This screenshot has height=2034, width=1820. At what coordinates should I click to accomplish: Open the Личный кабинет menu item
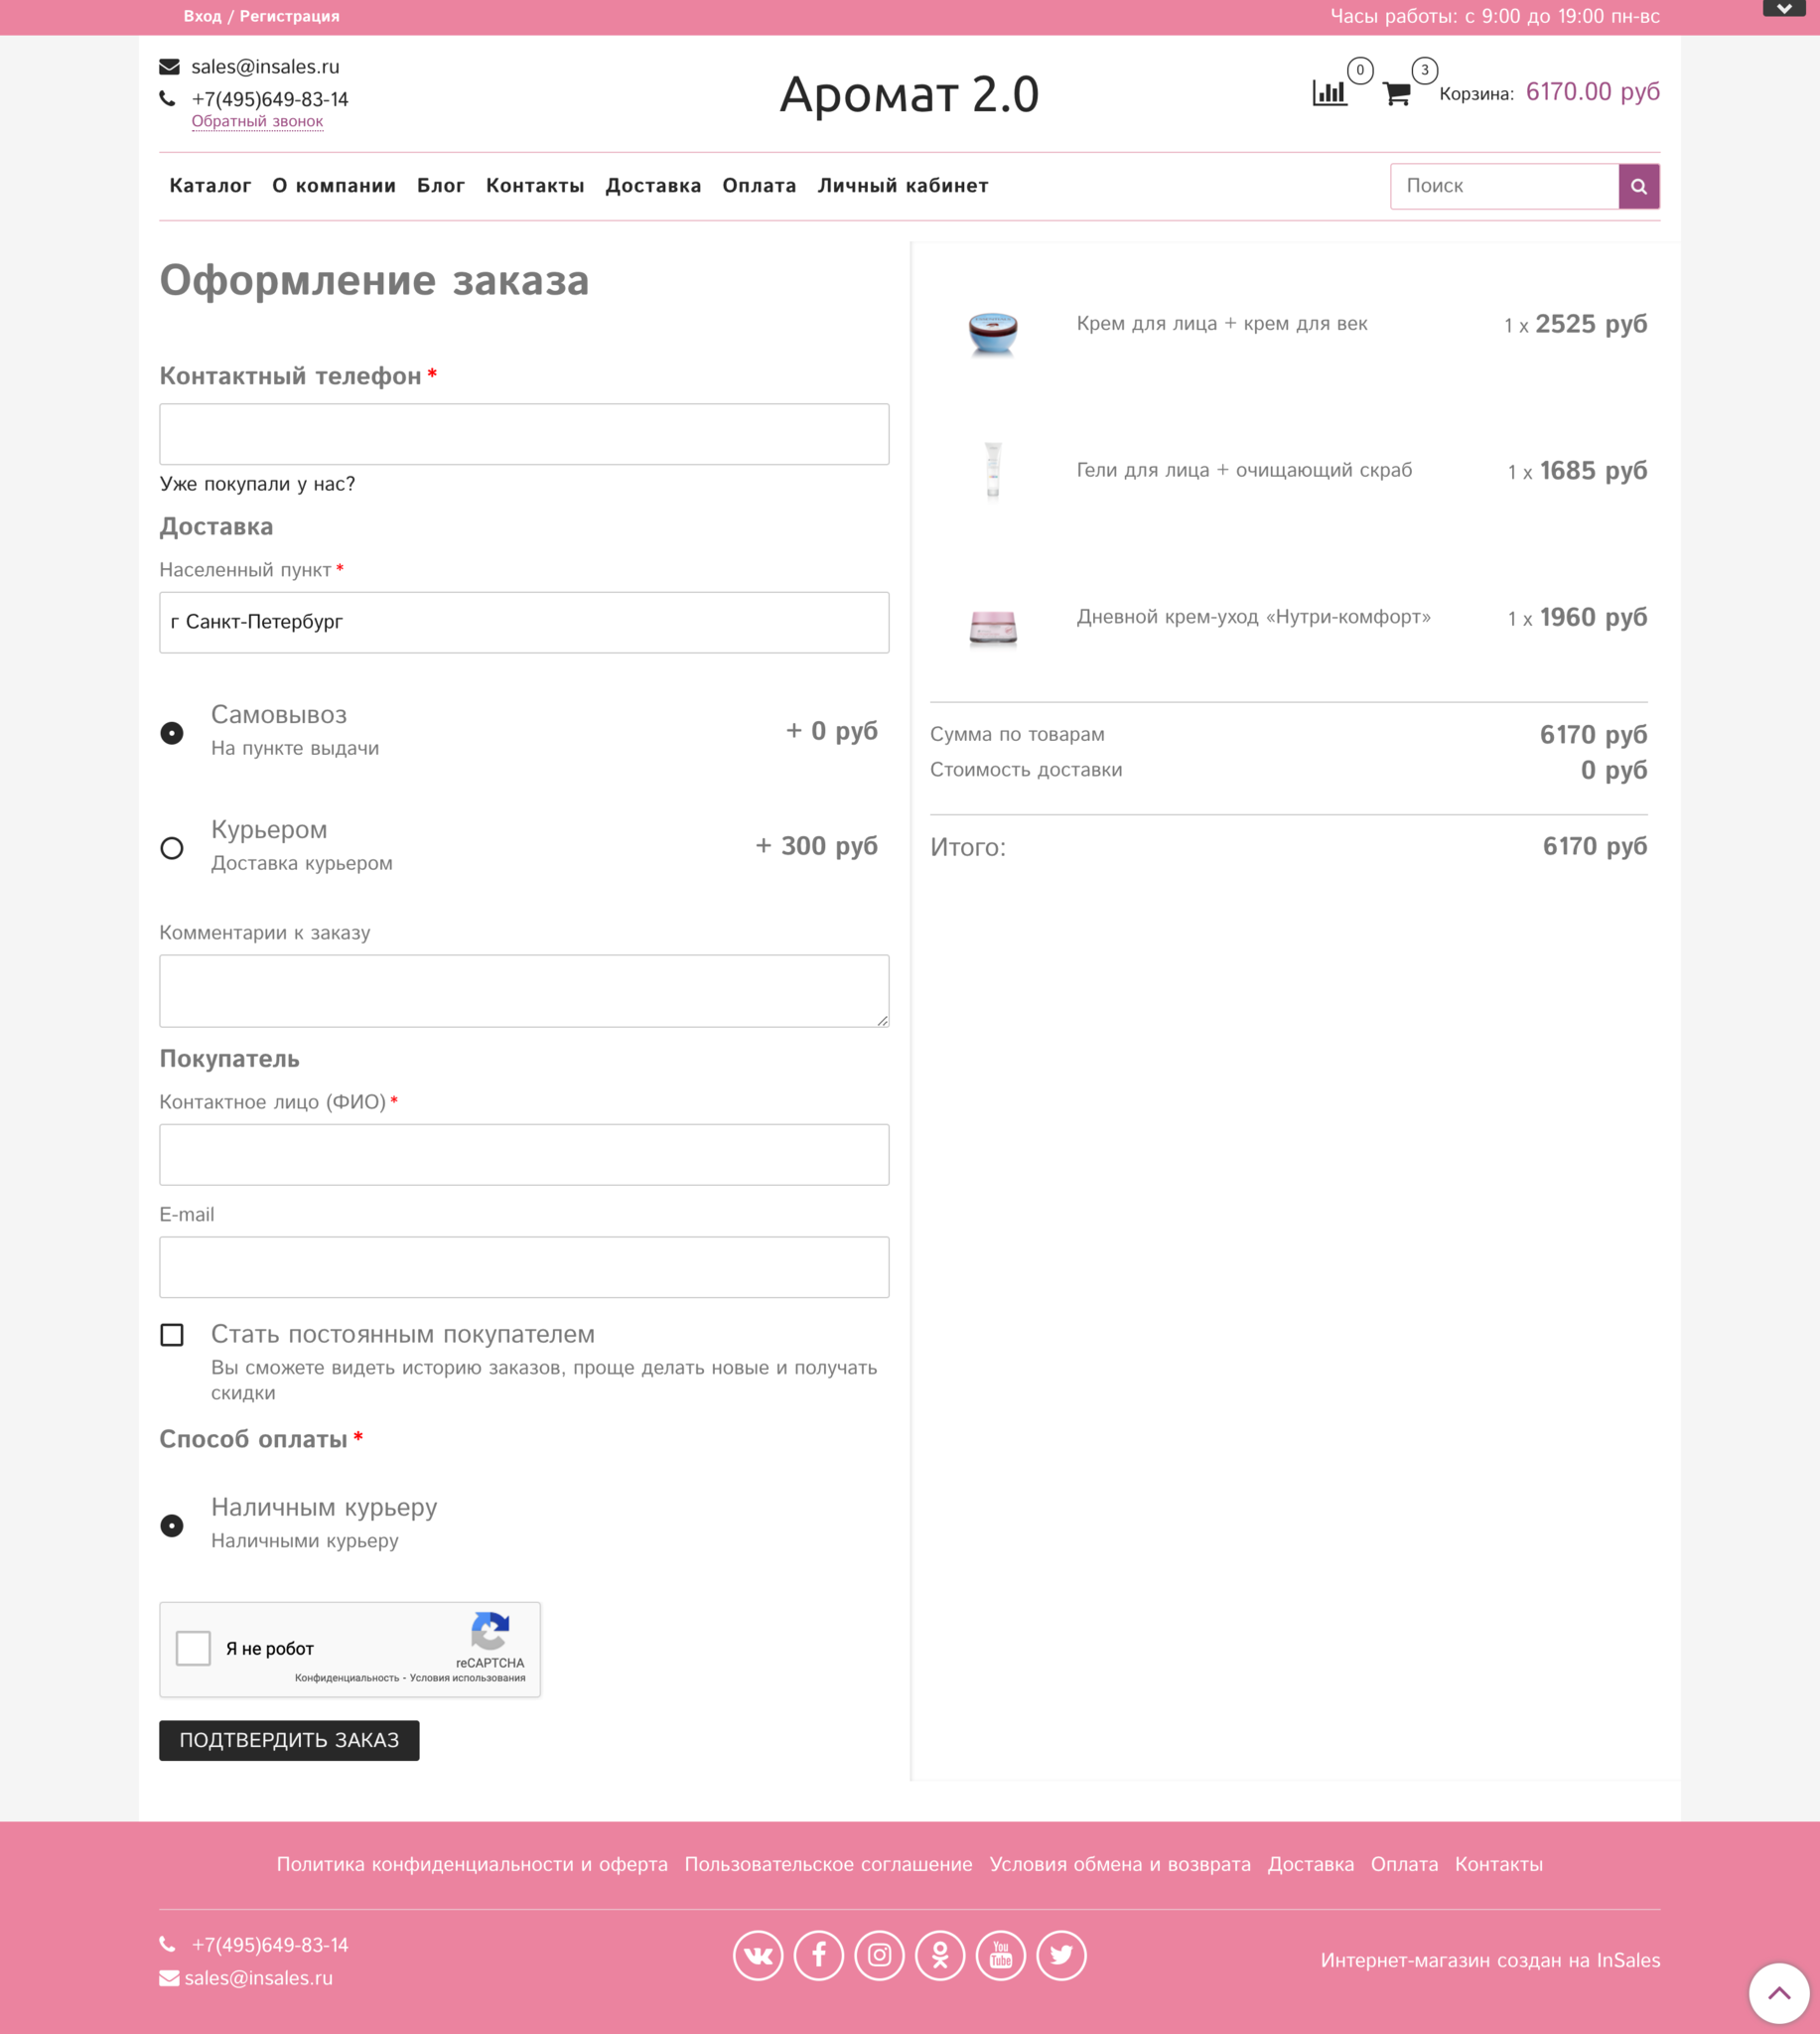(x=903, y=186)
